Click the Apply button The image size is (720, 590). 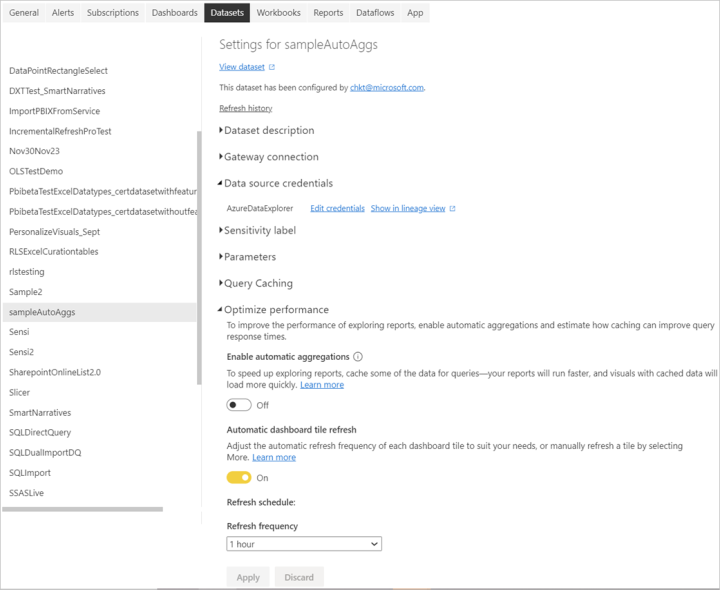click(248, 577)
